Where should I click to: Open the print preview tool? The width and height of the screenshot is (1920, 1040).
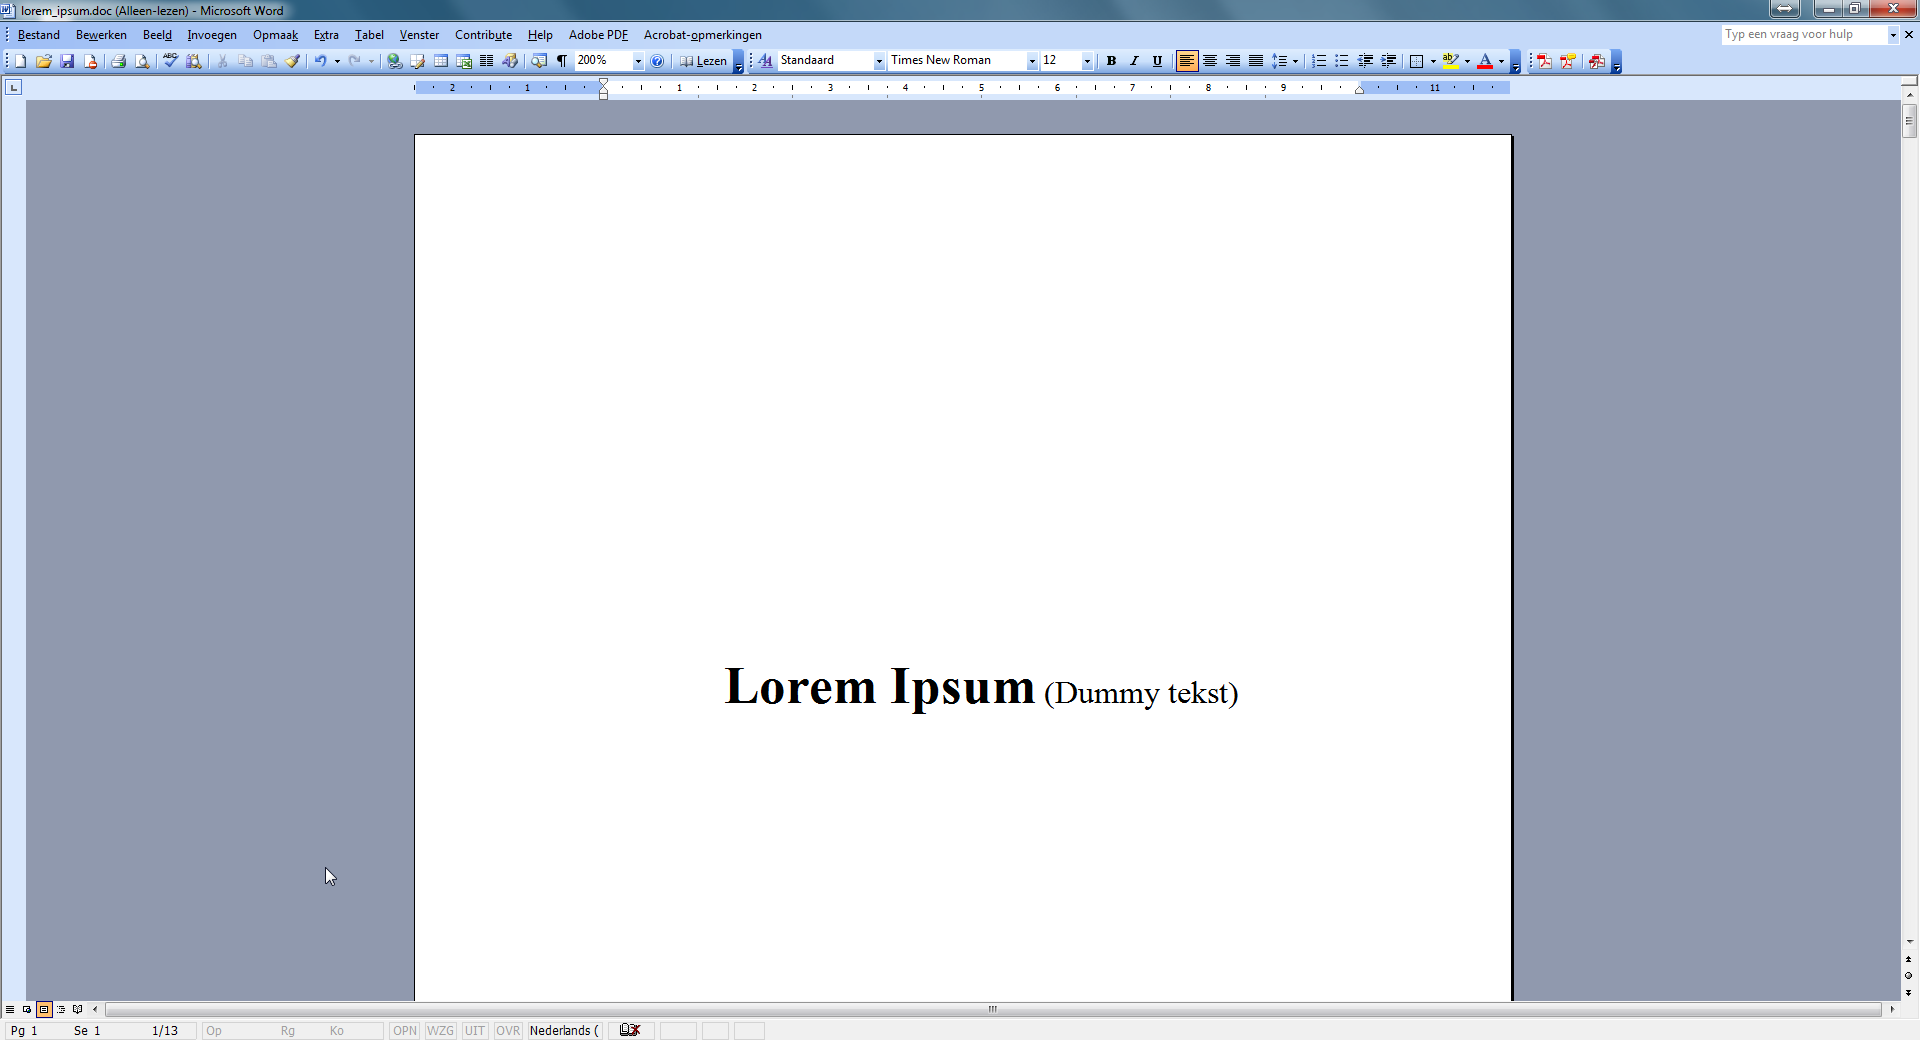(x=142, y=61)
